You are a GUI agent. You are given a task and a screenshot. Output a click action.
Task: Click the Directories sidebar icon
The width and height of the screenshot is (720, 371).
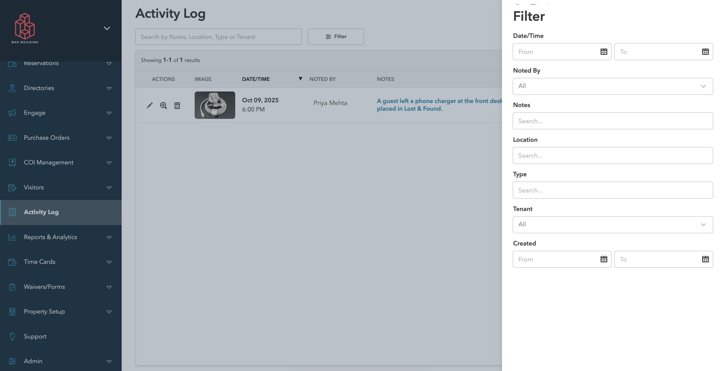click(12, 88)
